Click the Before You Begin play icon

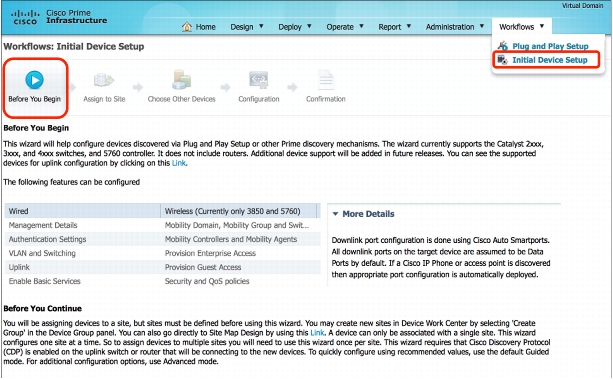[34, 80]
